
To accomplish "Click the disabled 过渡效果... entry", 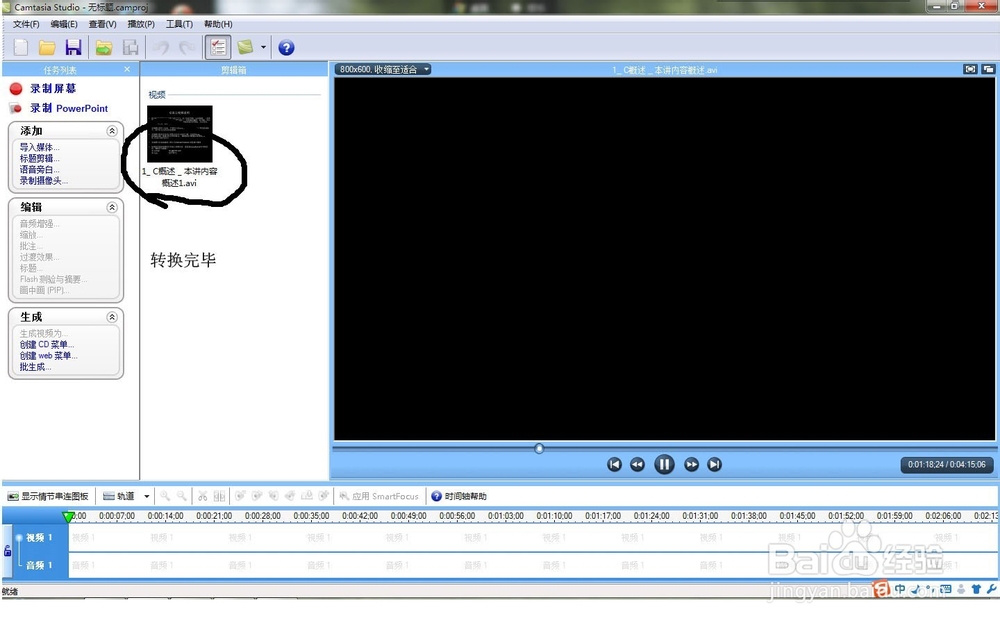I will pos(39,257).
